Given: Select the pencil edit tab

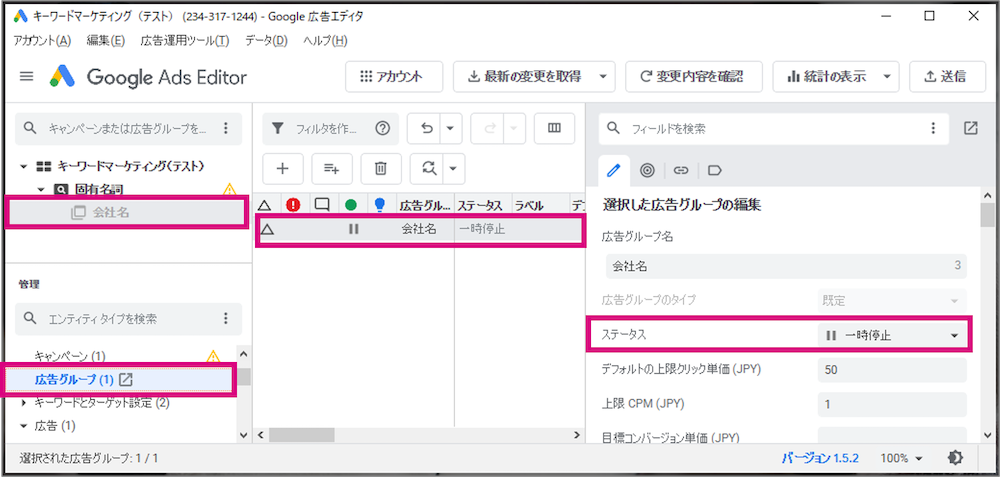Looking at the screenshot, I should 613,170.
